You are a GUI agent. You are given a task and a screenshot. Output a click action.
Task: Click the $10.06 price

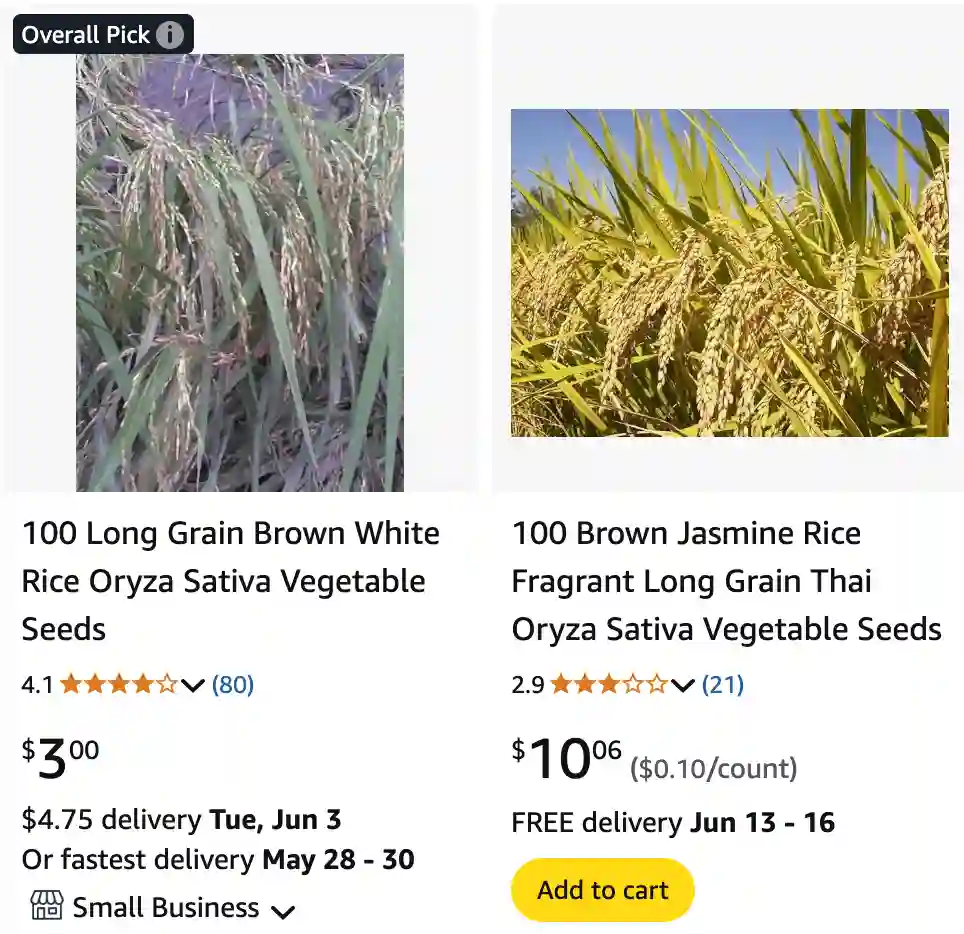(x=566, y=760)
